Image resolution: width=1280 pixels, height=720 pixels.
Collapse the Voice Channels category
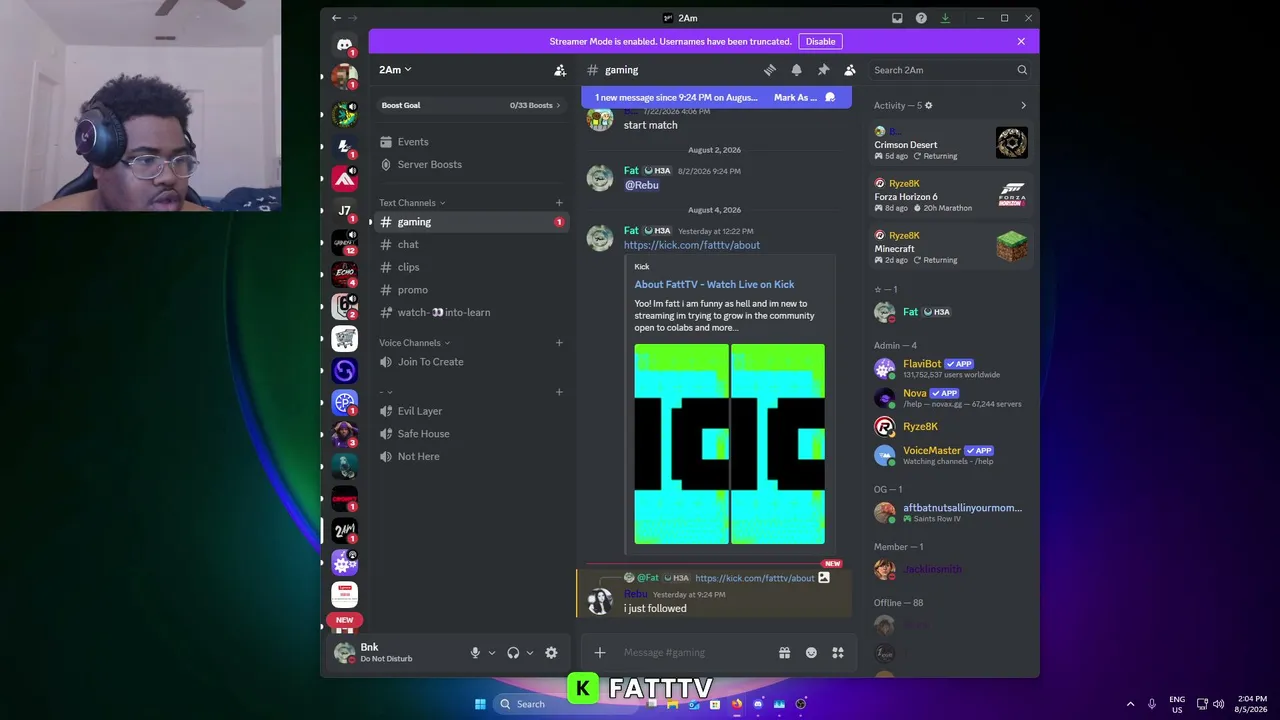414,343
